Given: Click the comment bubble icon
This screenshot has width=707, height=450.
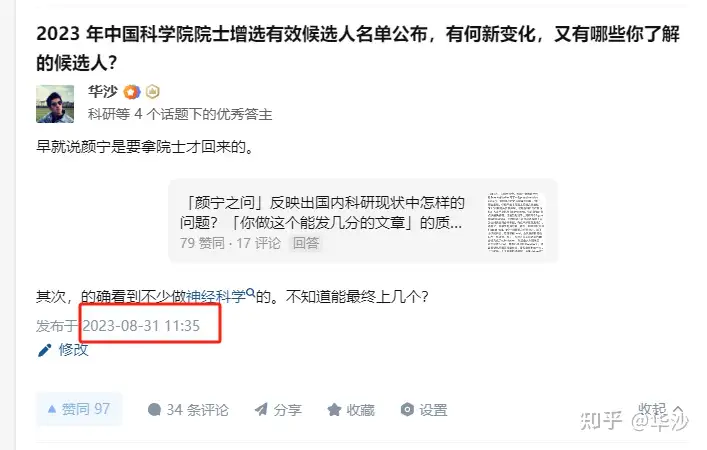Looking at the screenshot, I should [x=154, y=409].
